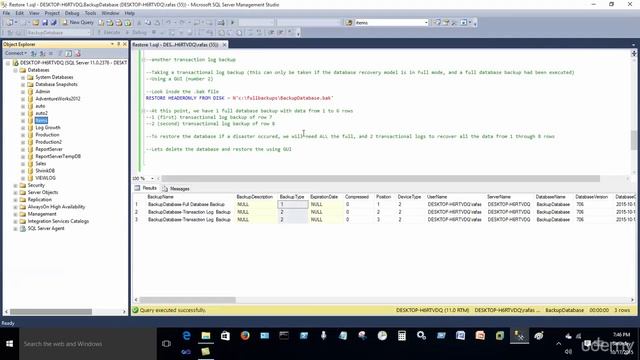Click the Connect Object Explorer plug icon

pyautogui.click(x=34, y=53)
